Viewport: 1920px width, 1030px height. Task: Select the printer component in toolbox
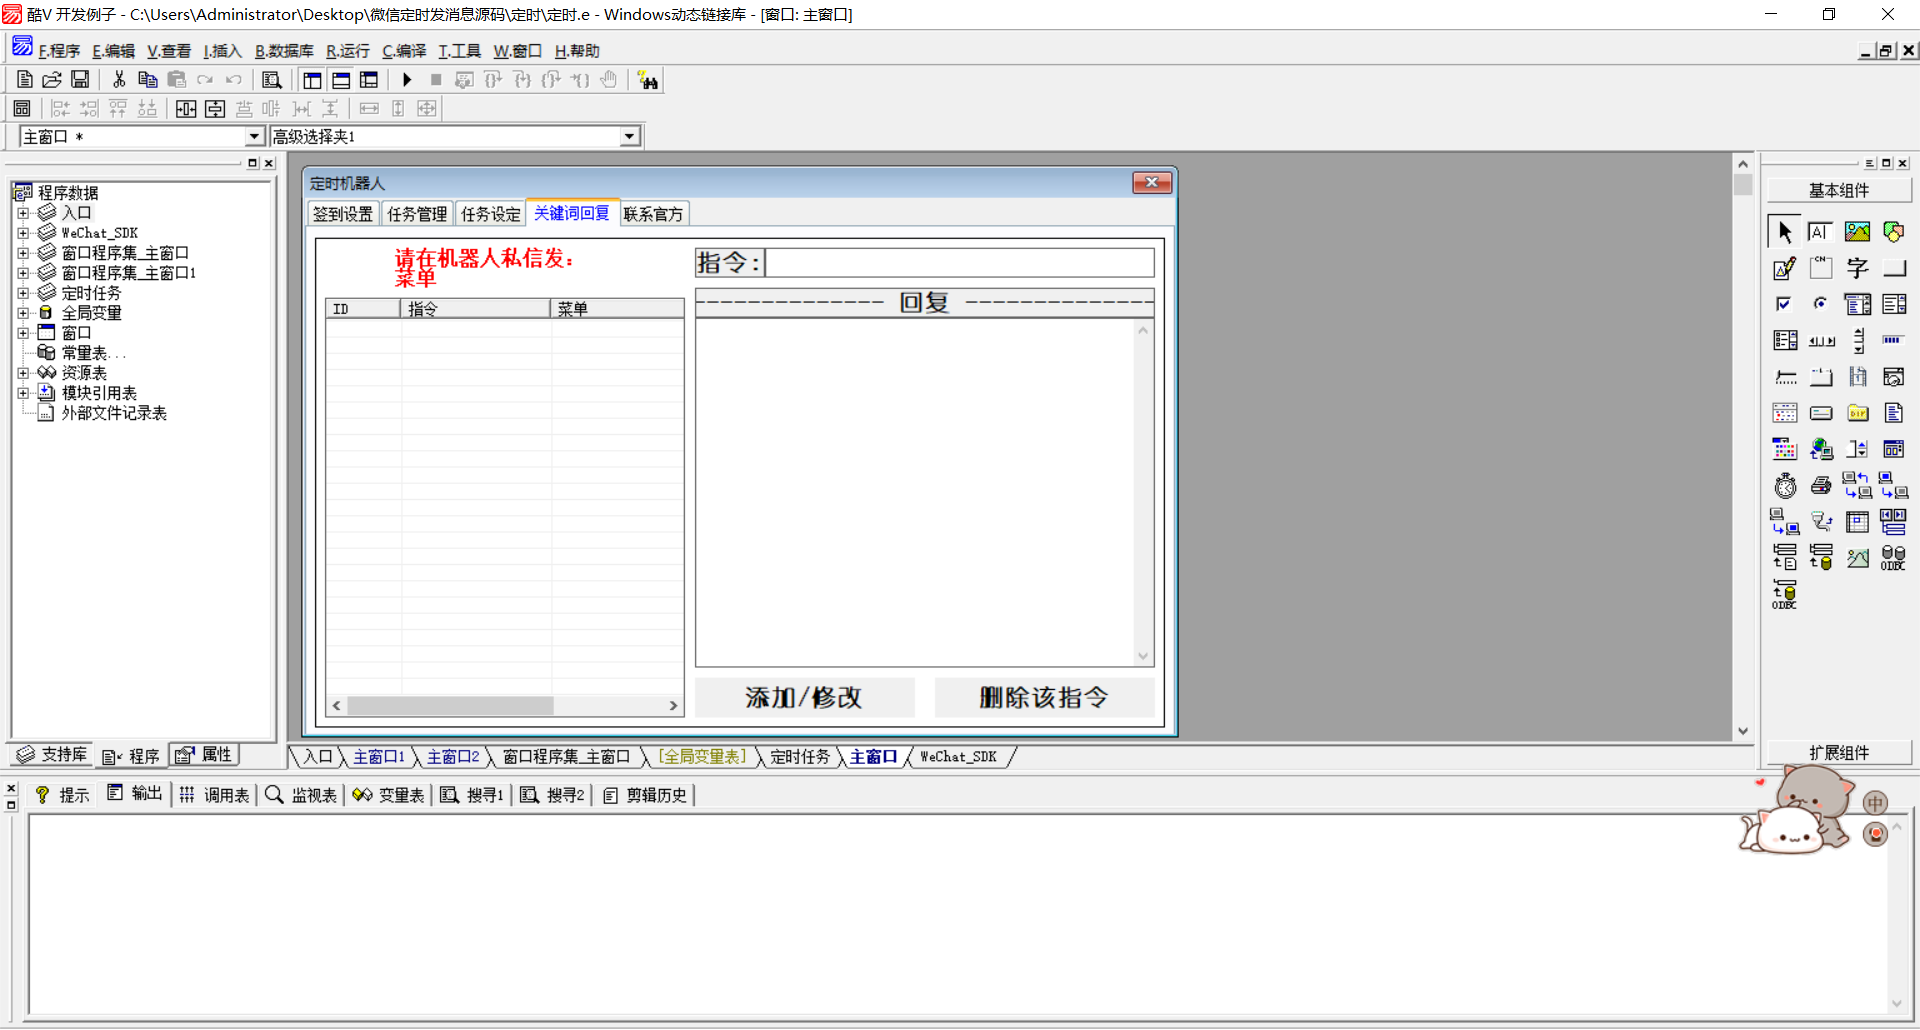1821,486
